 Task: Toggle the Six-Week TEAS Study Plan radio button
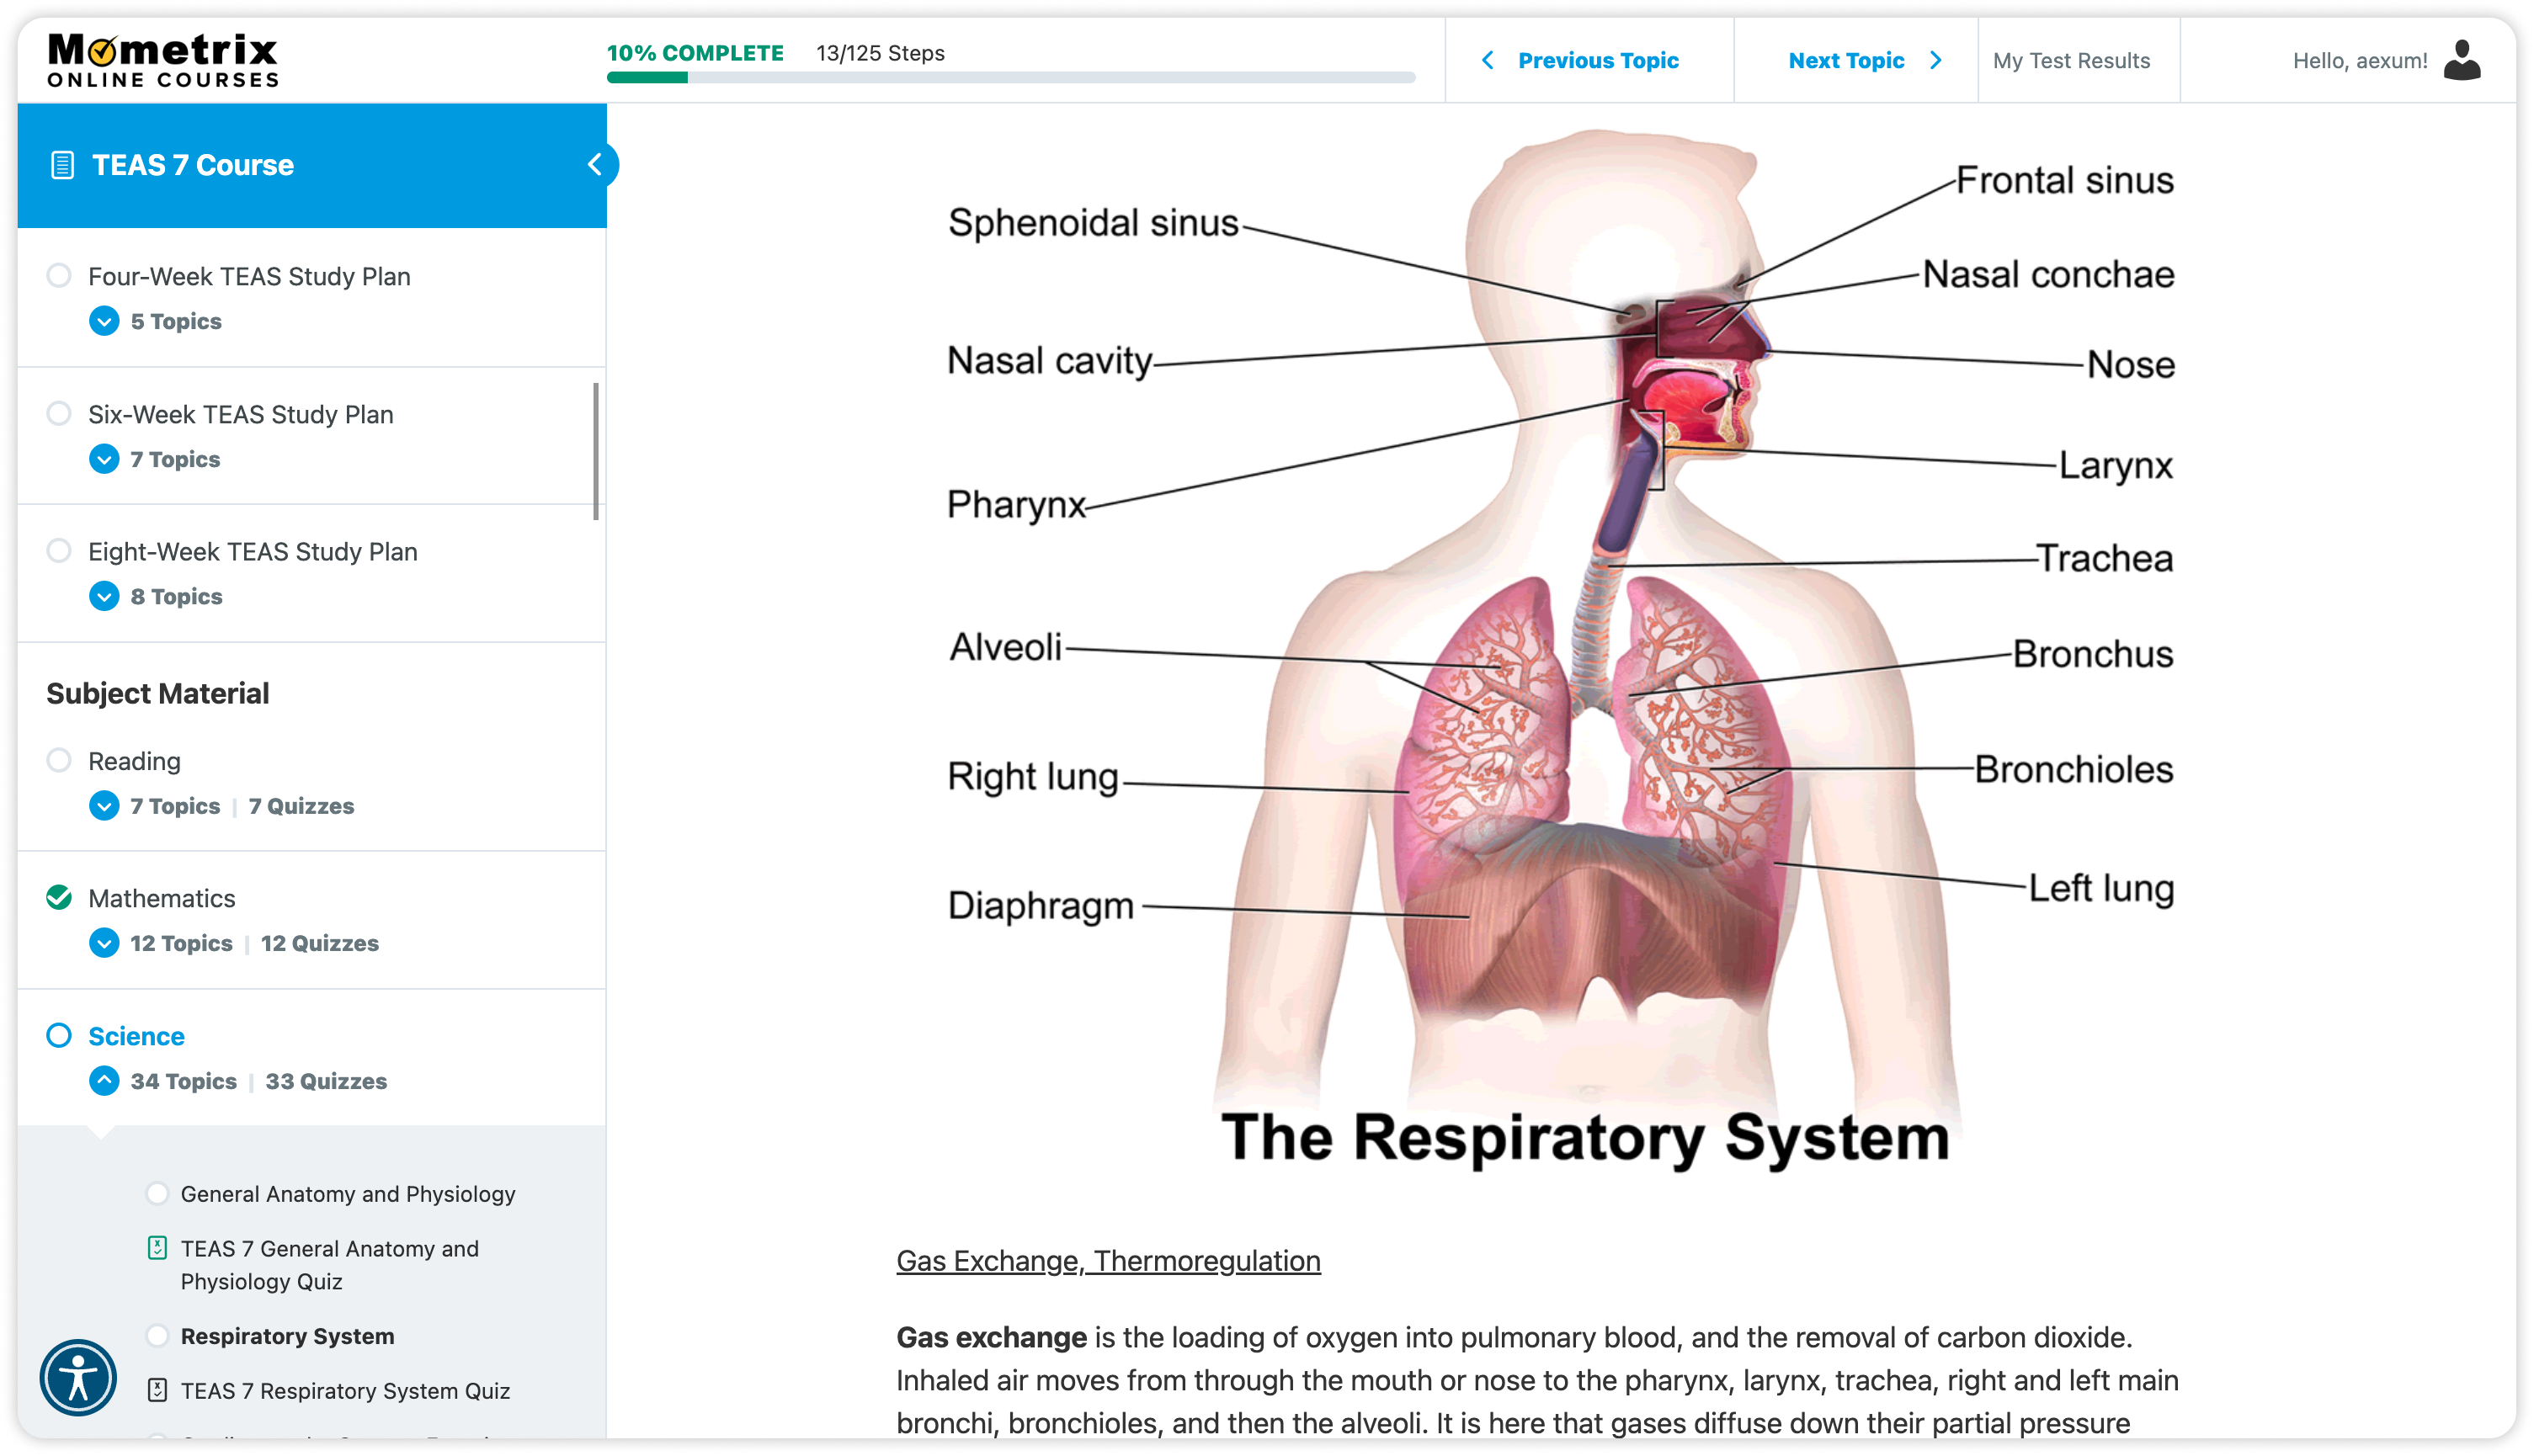click(x=61, y=414)
